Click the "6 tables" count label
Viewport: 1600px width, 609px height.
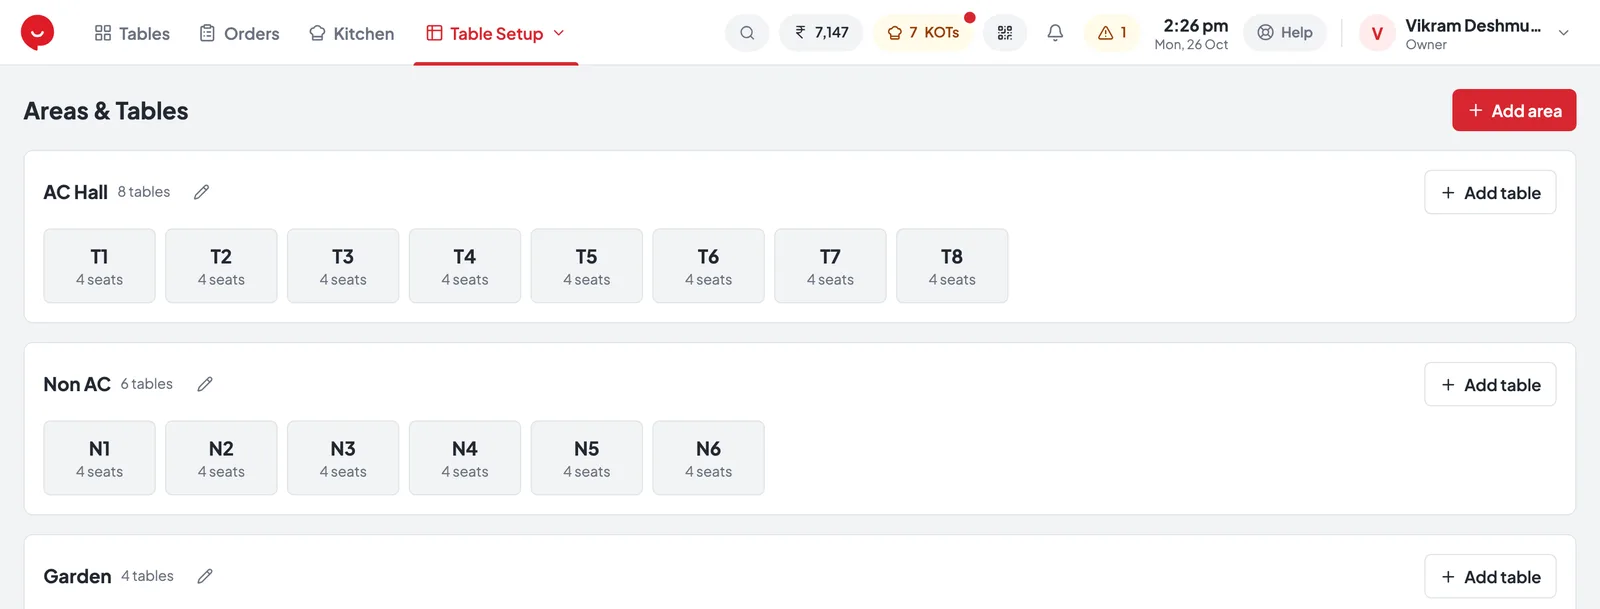coord(147,384)
